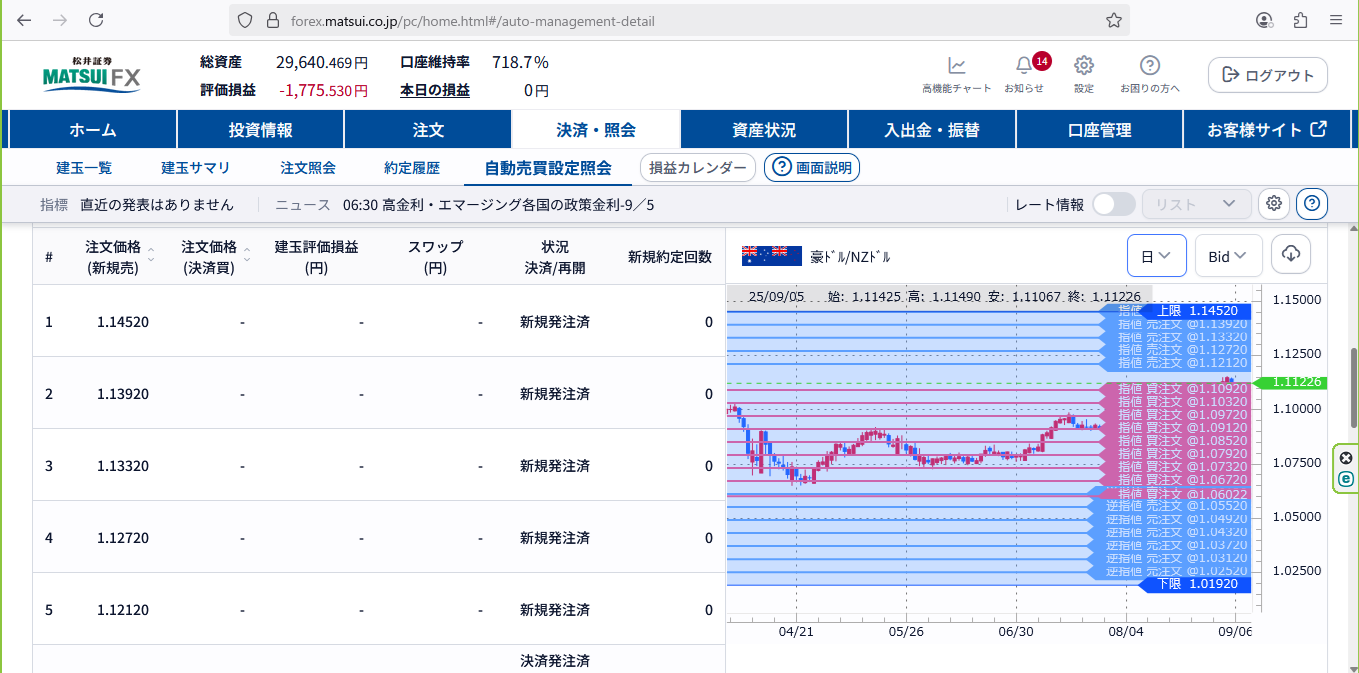Bookmark this page with the star icon
Viewport: 1359px width, 673px height.
pos(1114,20)
